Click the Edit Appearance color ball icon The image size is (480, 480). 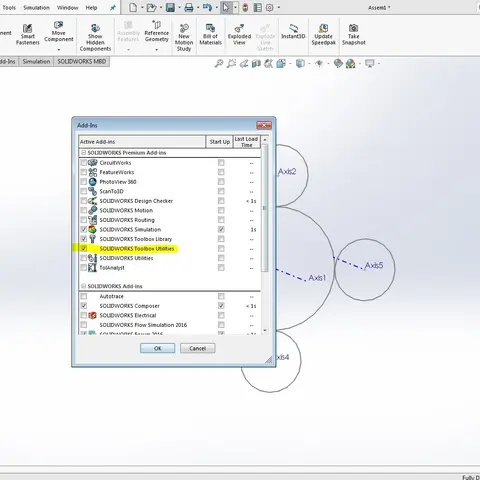[x=338, y=63]
